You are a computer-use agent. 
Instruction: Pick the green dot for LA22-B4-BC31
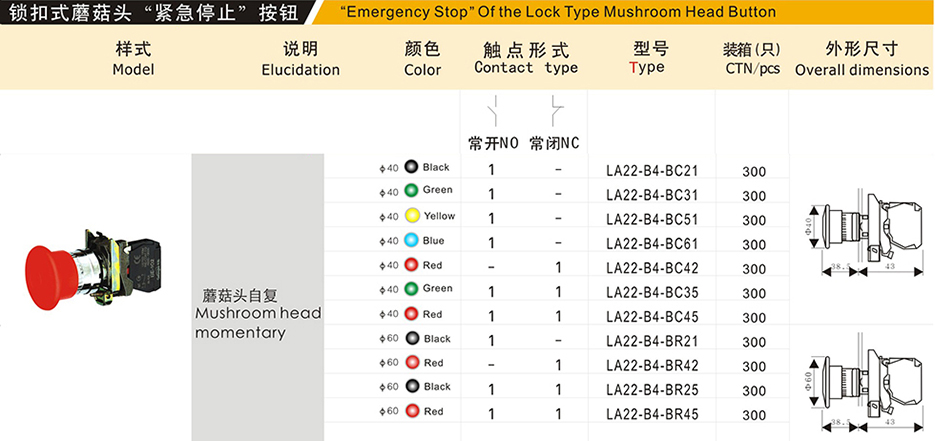tap(410, 191)
